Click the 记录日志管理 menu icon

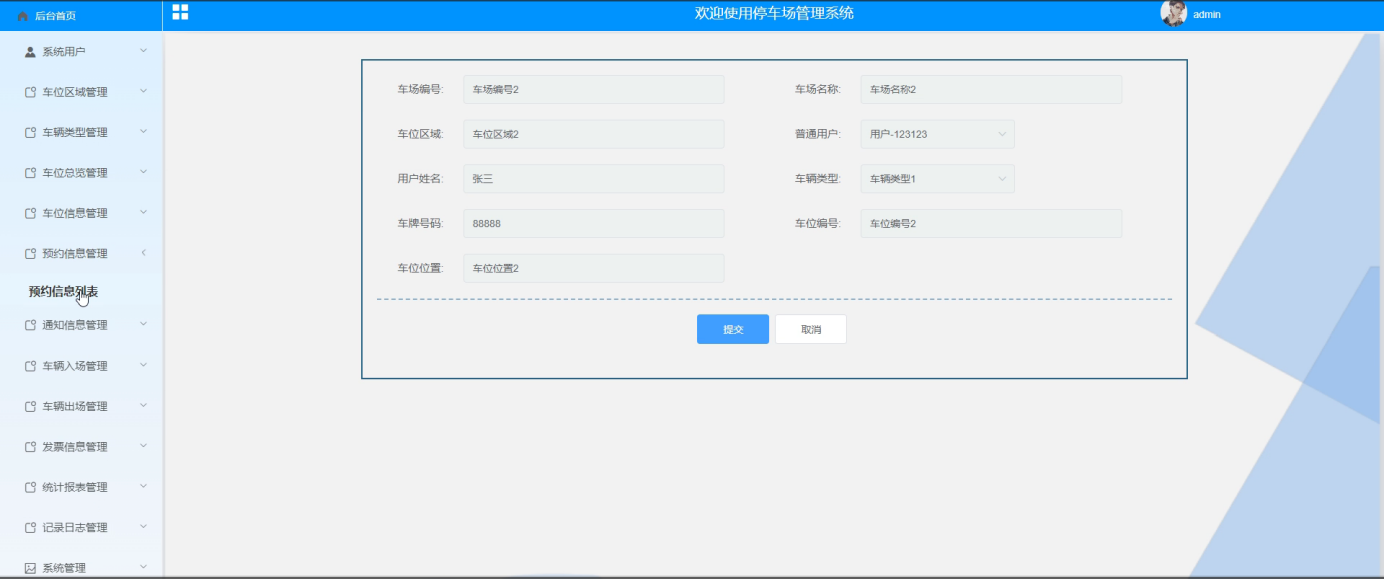click(x=30, y=528)
